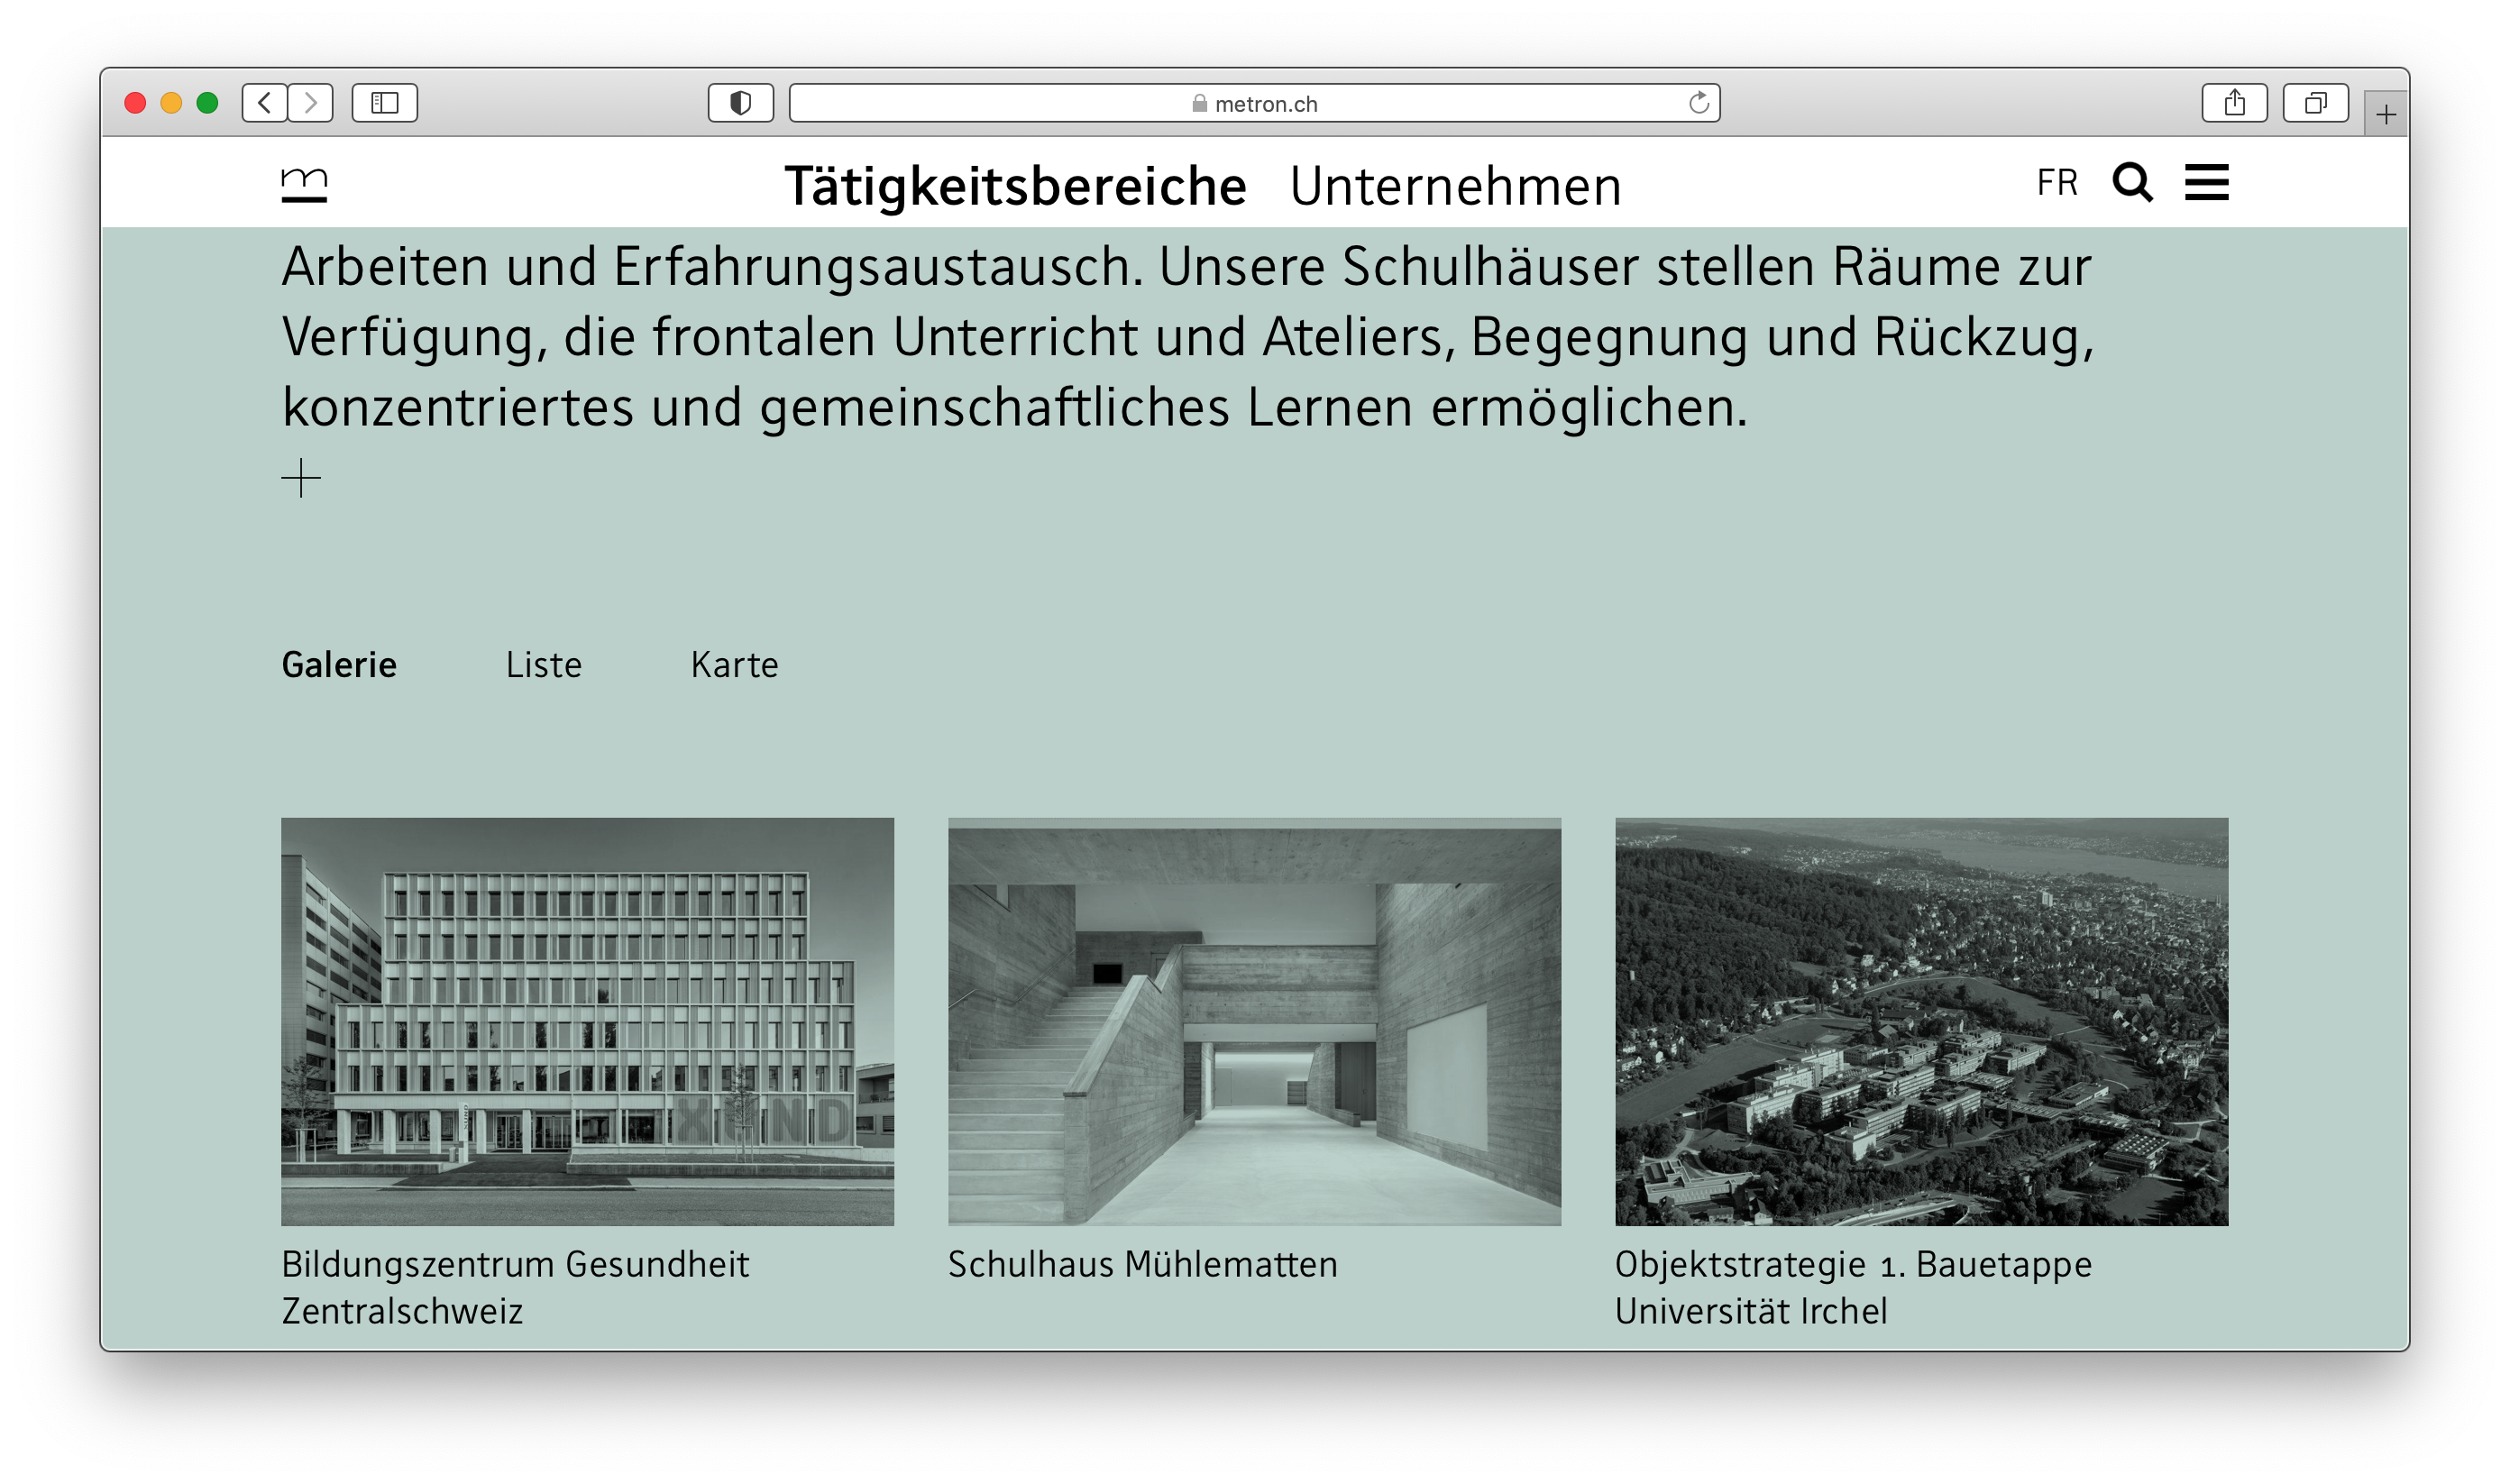Open the site search magnifier icon
The image size is (2510, 1484).
point(2131,183)
